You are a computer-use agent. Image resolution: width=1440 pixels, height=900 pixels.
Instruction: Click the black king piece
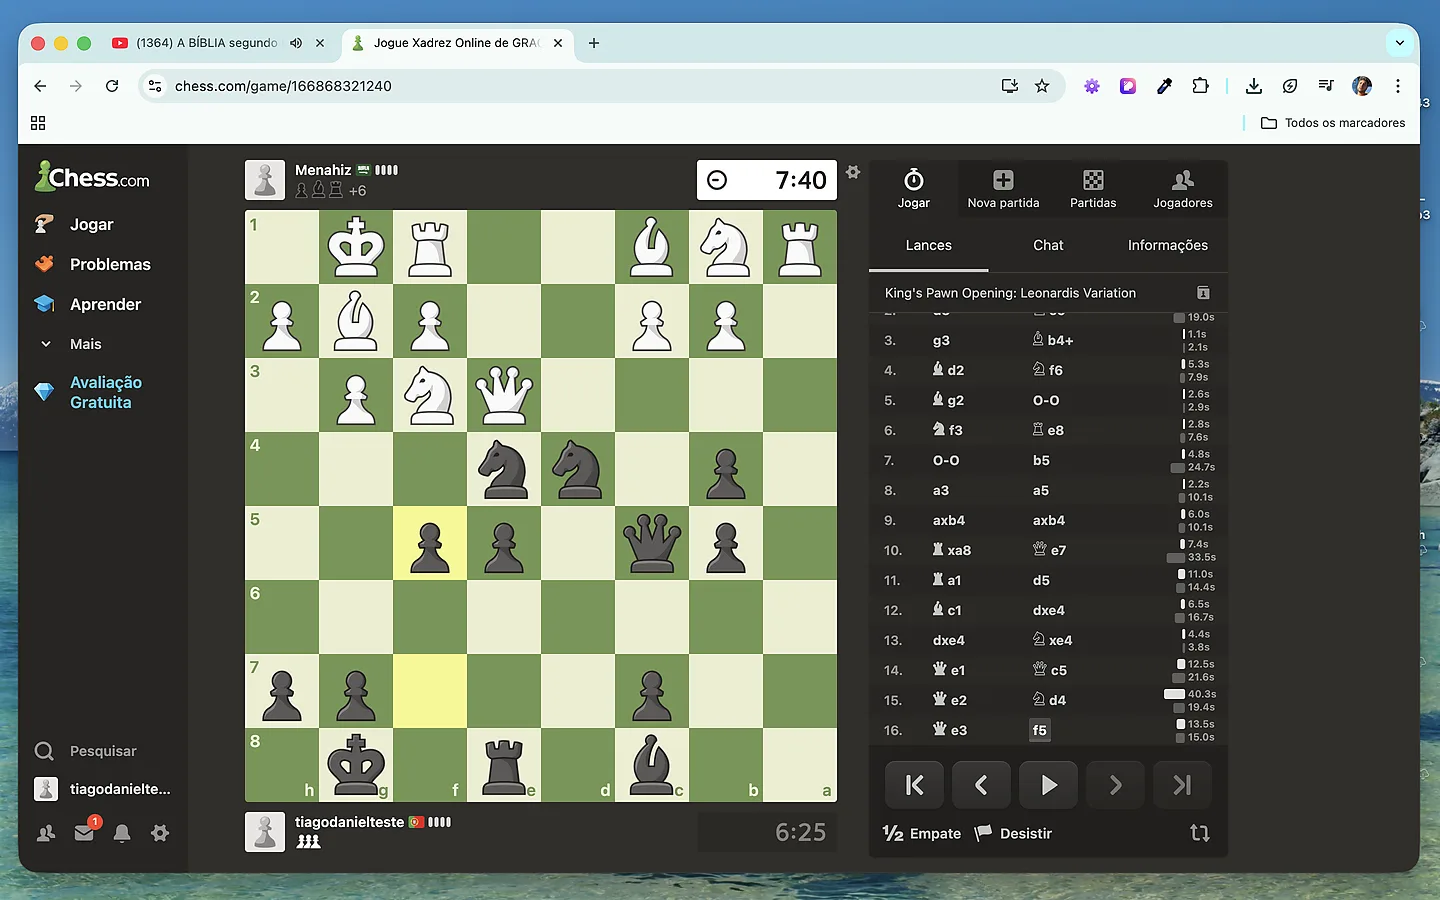tap(356, 765)
